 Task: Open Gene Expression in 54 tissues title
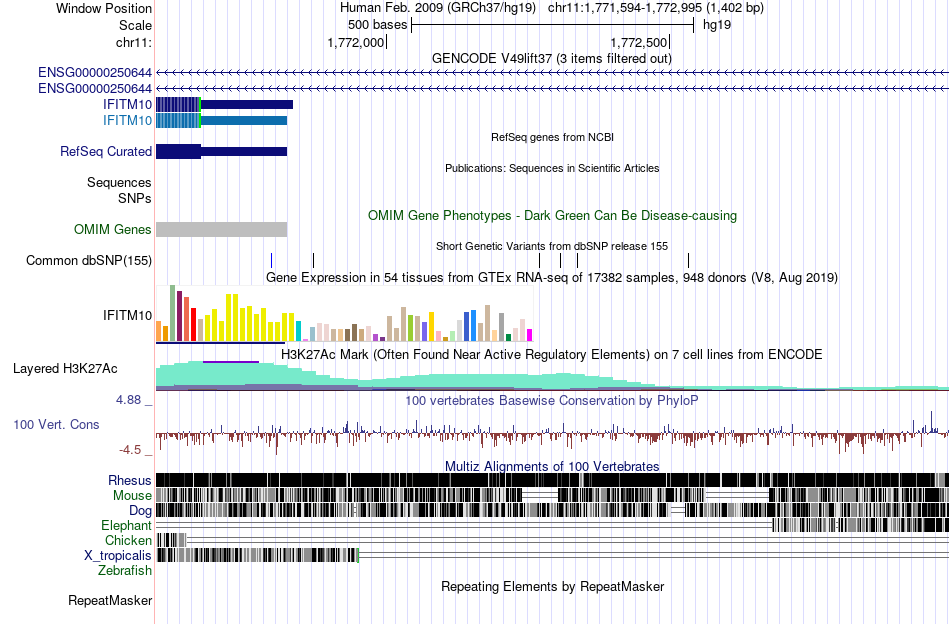tap(552, 277)
